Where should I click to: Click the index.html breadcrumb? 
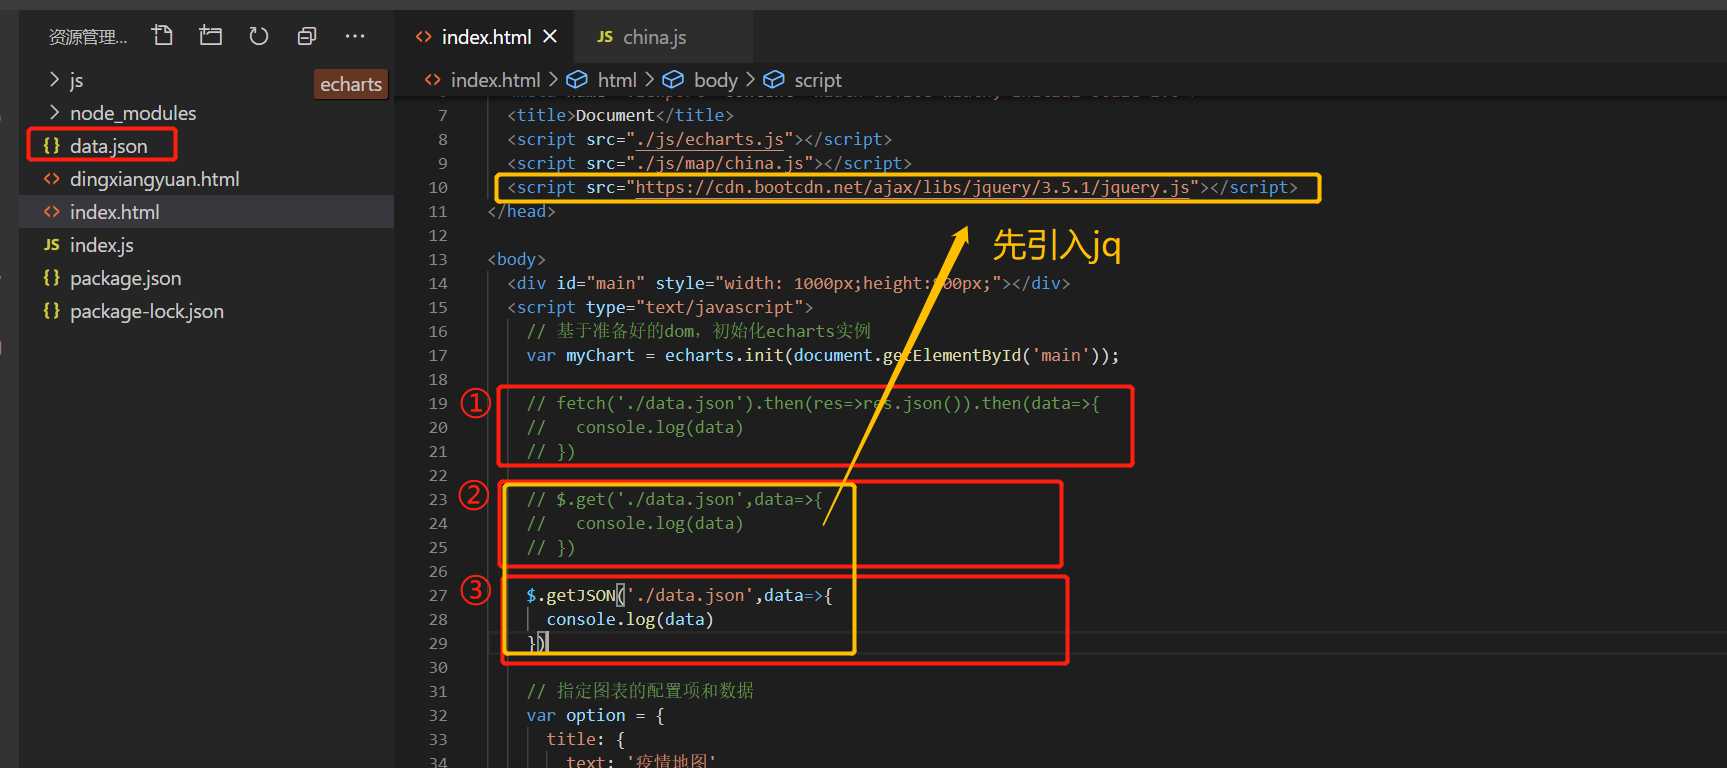[495, 80]
